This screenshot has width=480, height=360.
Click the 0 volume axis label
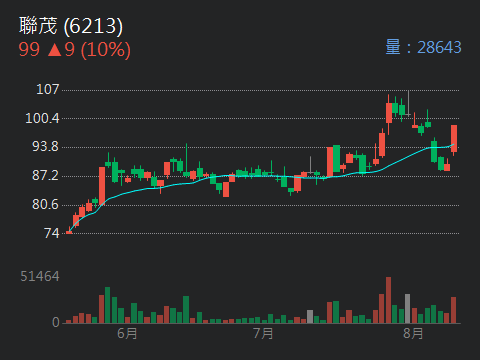click(x=56, y=322)
